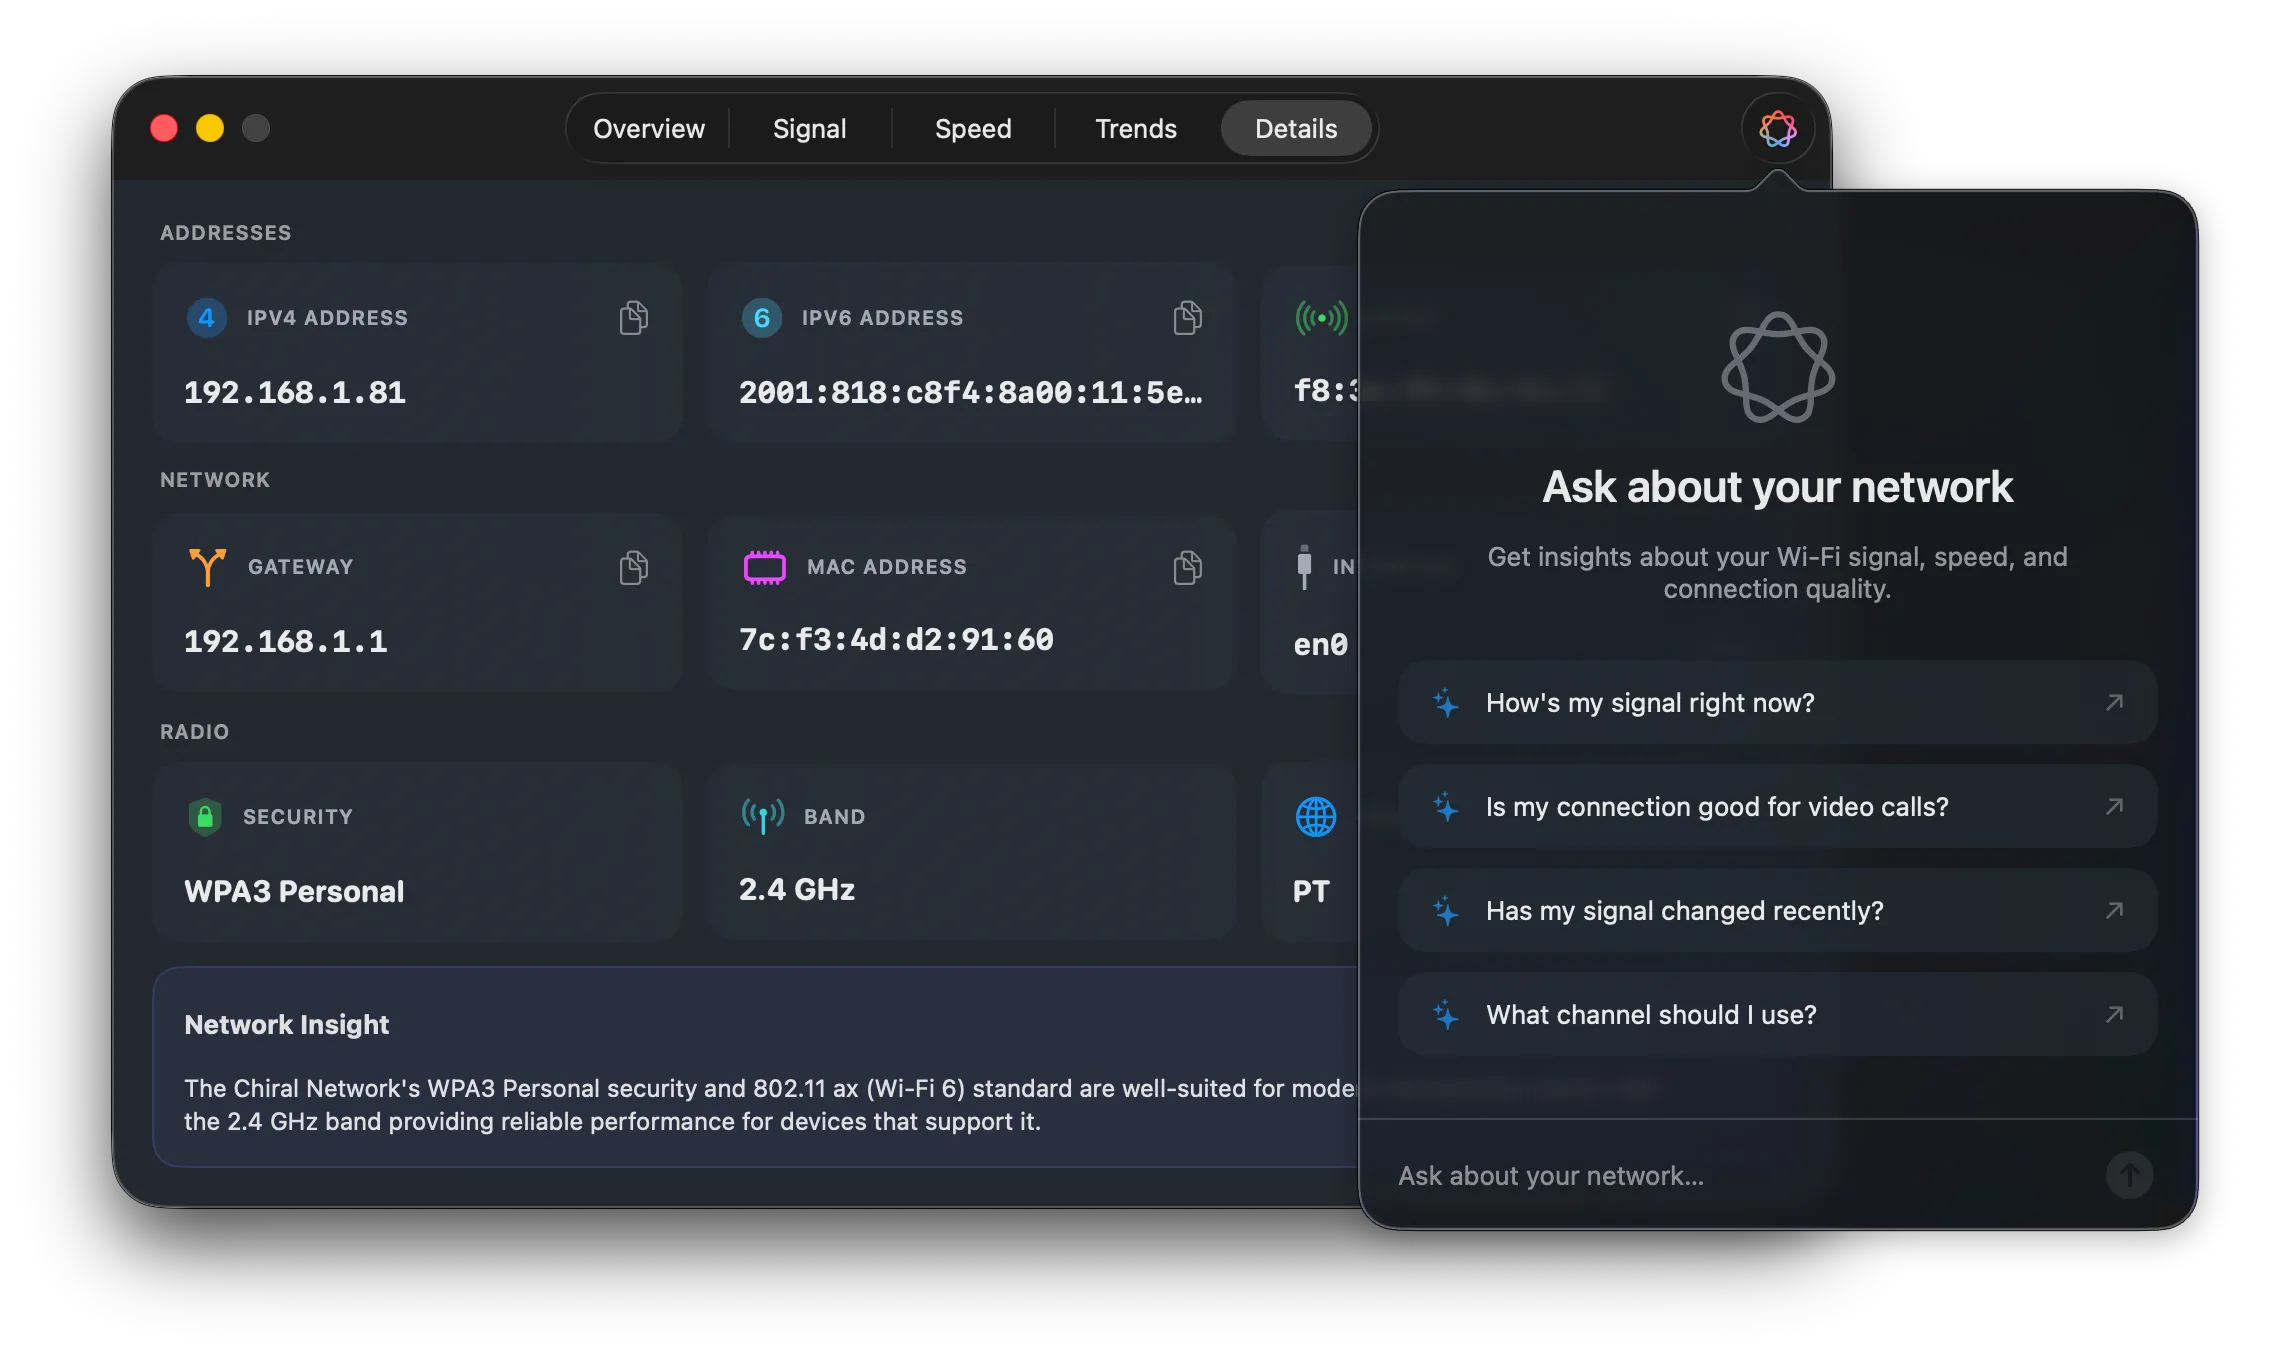Switch to the Speed tab
This screenshot has width=2270, height=1356.
pyautogui.click(x=972, y=128)
